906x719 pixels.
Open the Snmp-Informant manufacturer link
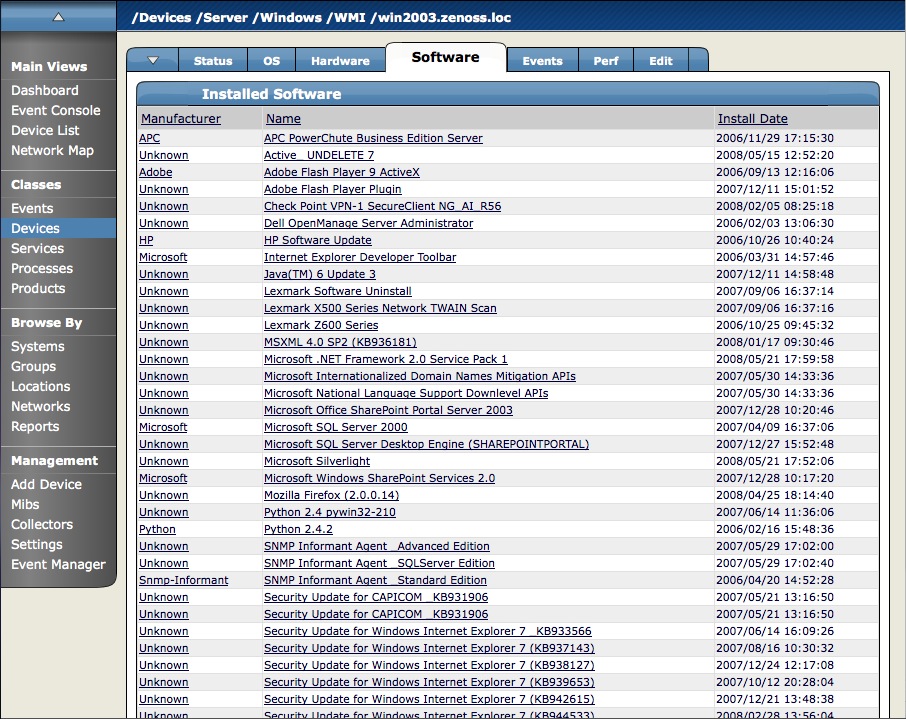pyautogui.click(x=184, y=580)
